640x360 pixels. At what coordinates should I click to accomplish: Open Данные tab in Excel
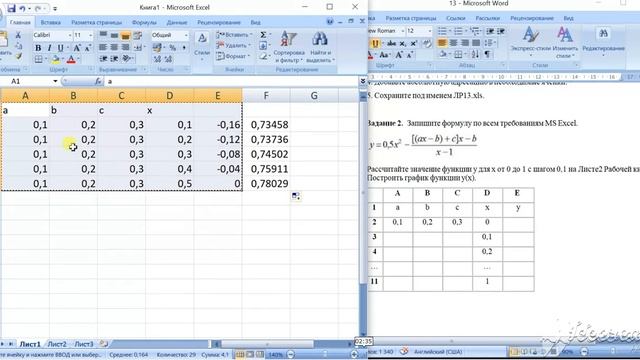coord(177,22)
